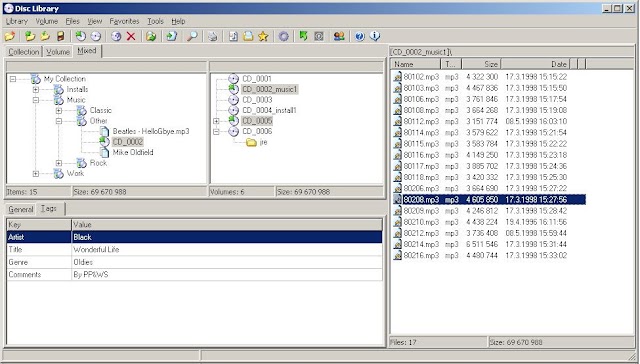Click the open folder toolbar icon
Viewport: 640px width, 364px height.
point(10,36)
